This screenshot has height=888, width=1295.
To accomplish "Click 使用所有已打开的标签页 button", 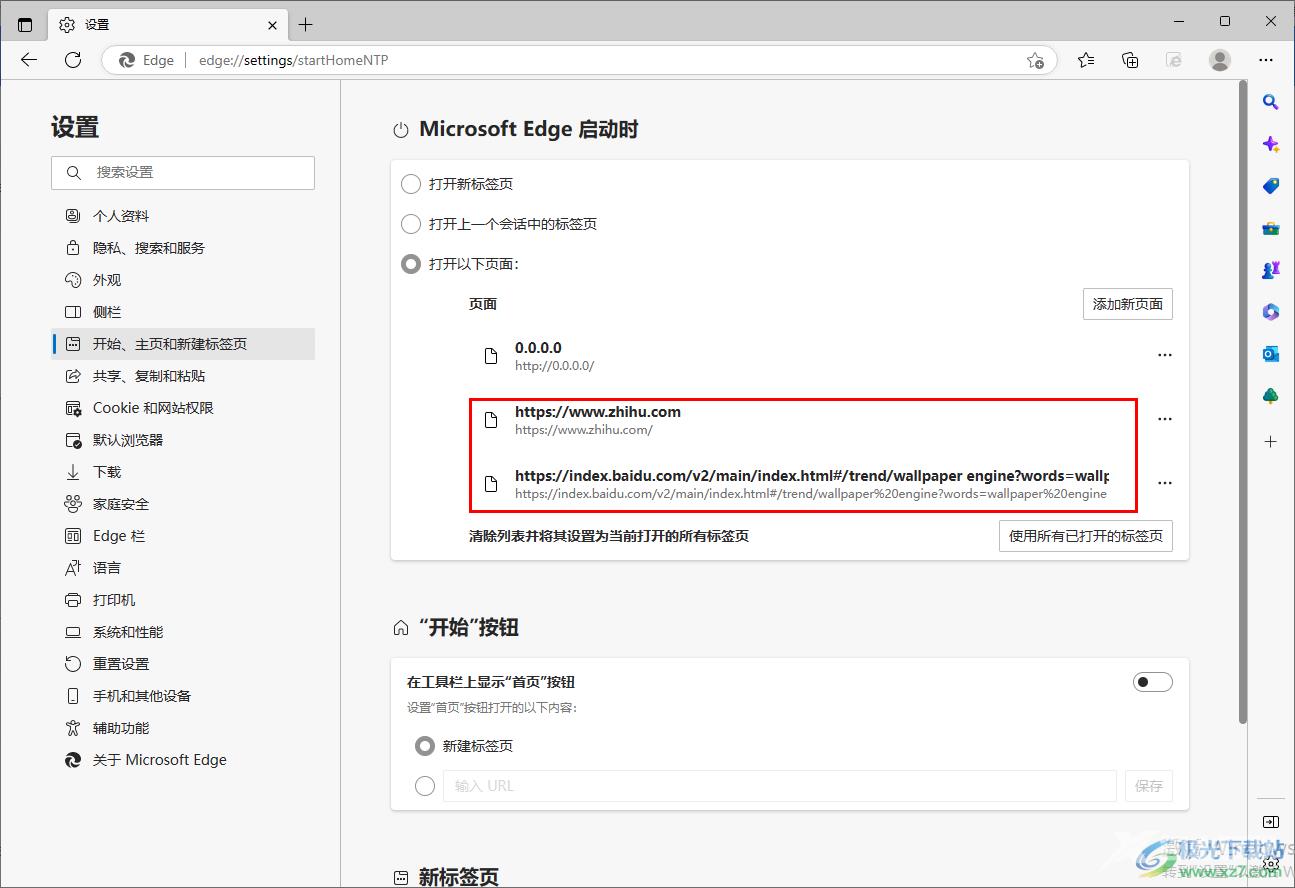I will click(1086, 536).
